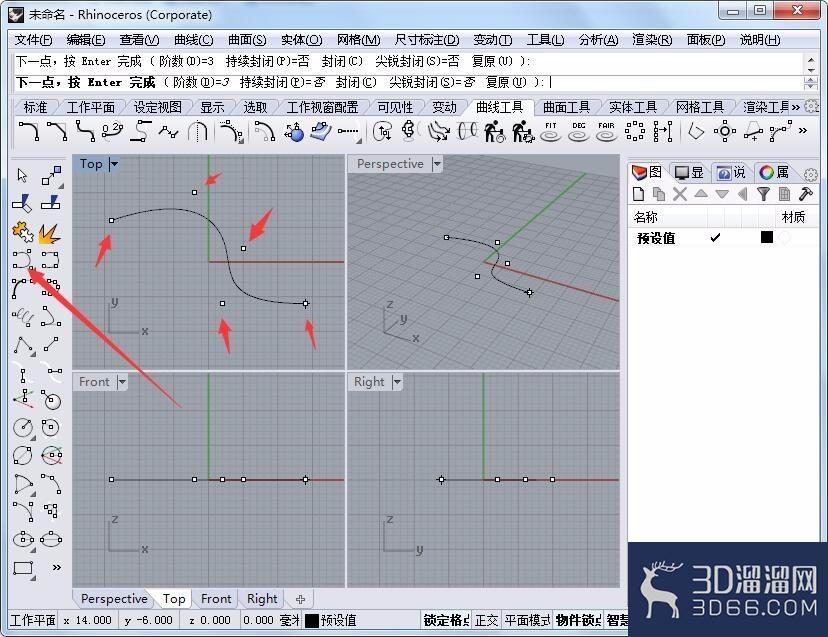The height and width of the screenshot is (637, 828).
Task: Open the 属 properties panel tab
Action: [x=774, y=172]
